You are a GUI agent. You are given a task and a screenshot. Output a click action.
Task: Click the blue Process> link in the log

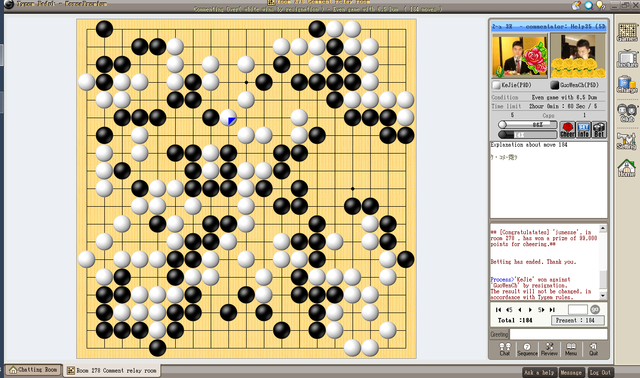click(x=501, y=280)
